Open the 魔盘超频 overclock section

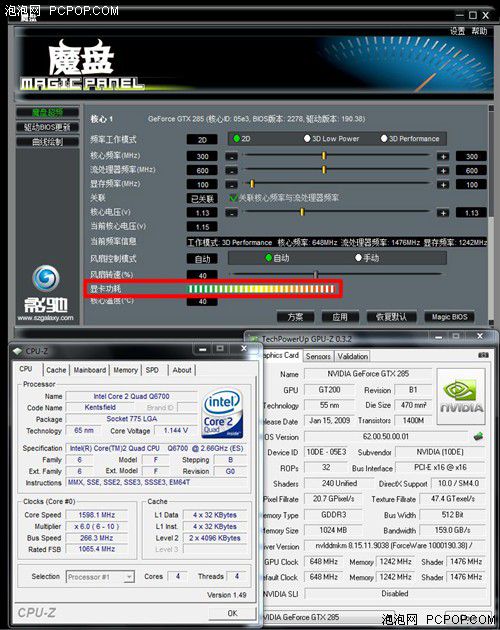click(x=47, y=112)
